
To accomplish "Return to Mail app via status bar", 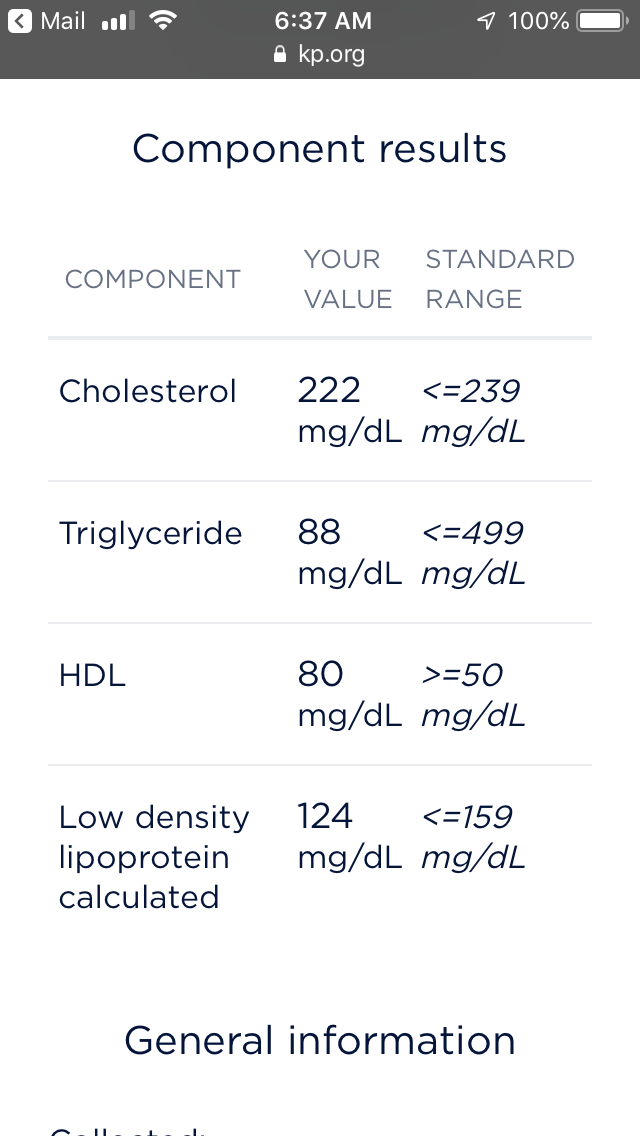I will 62,21.
